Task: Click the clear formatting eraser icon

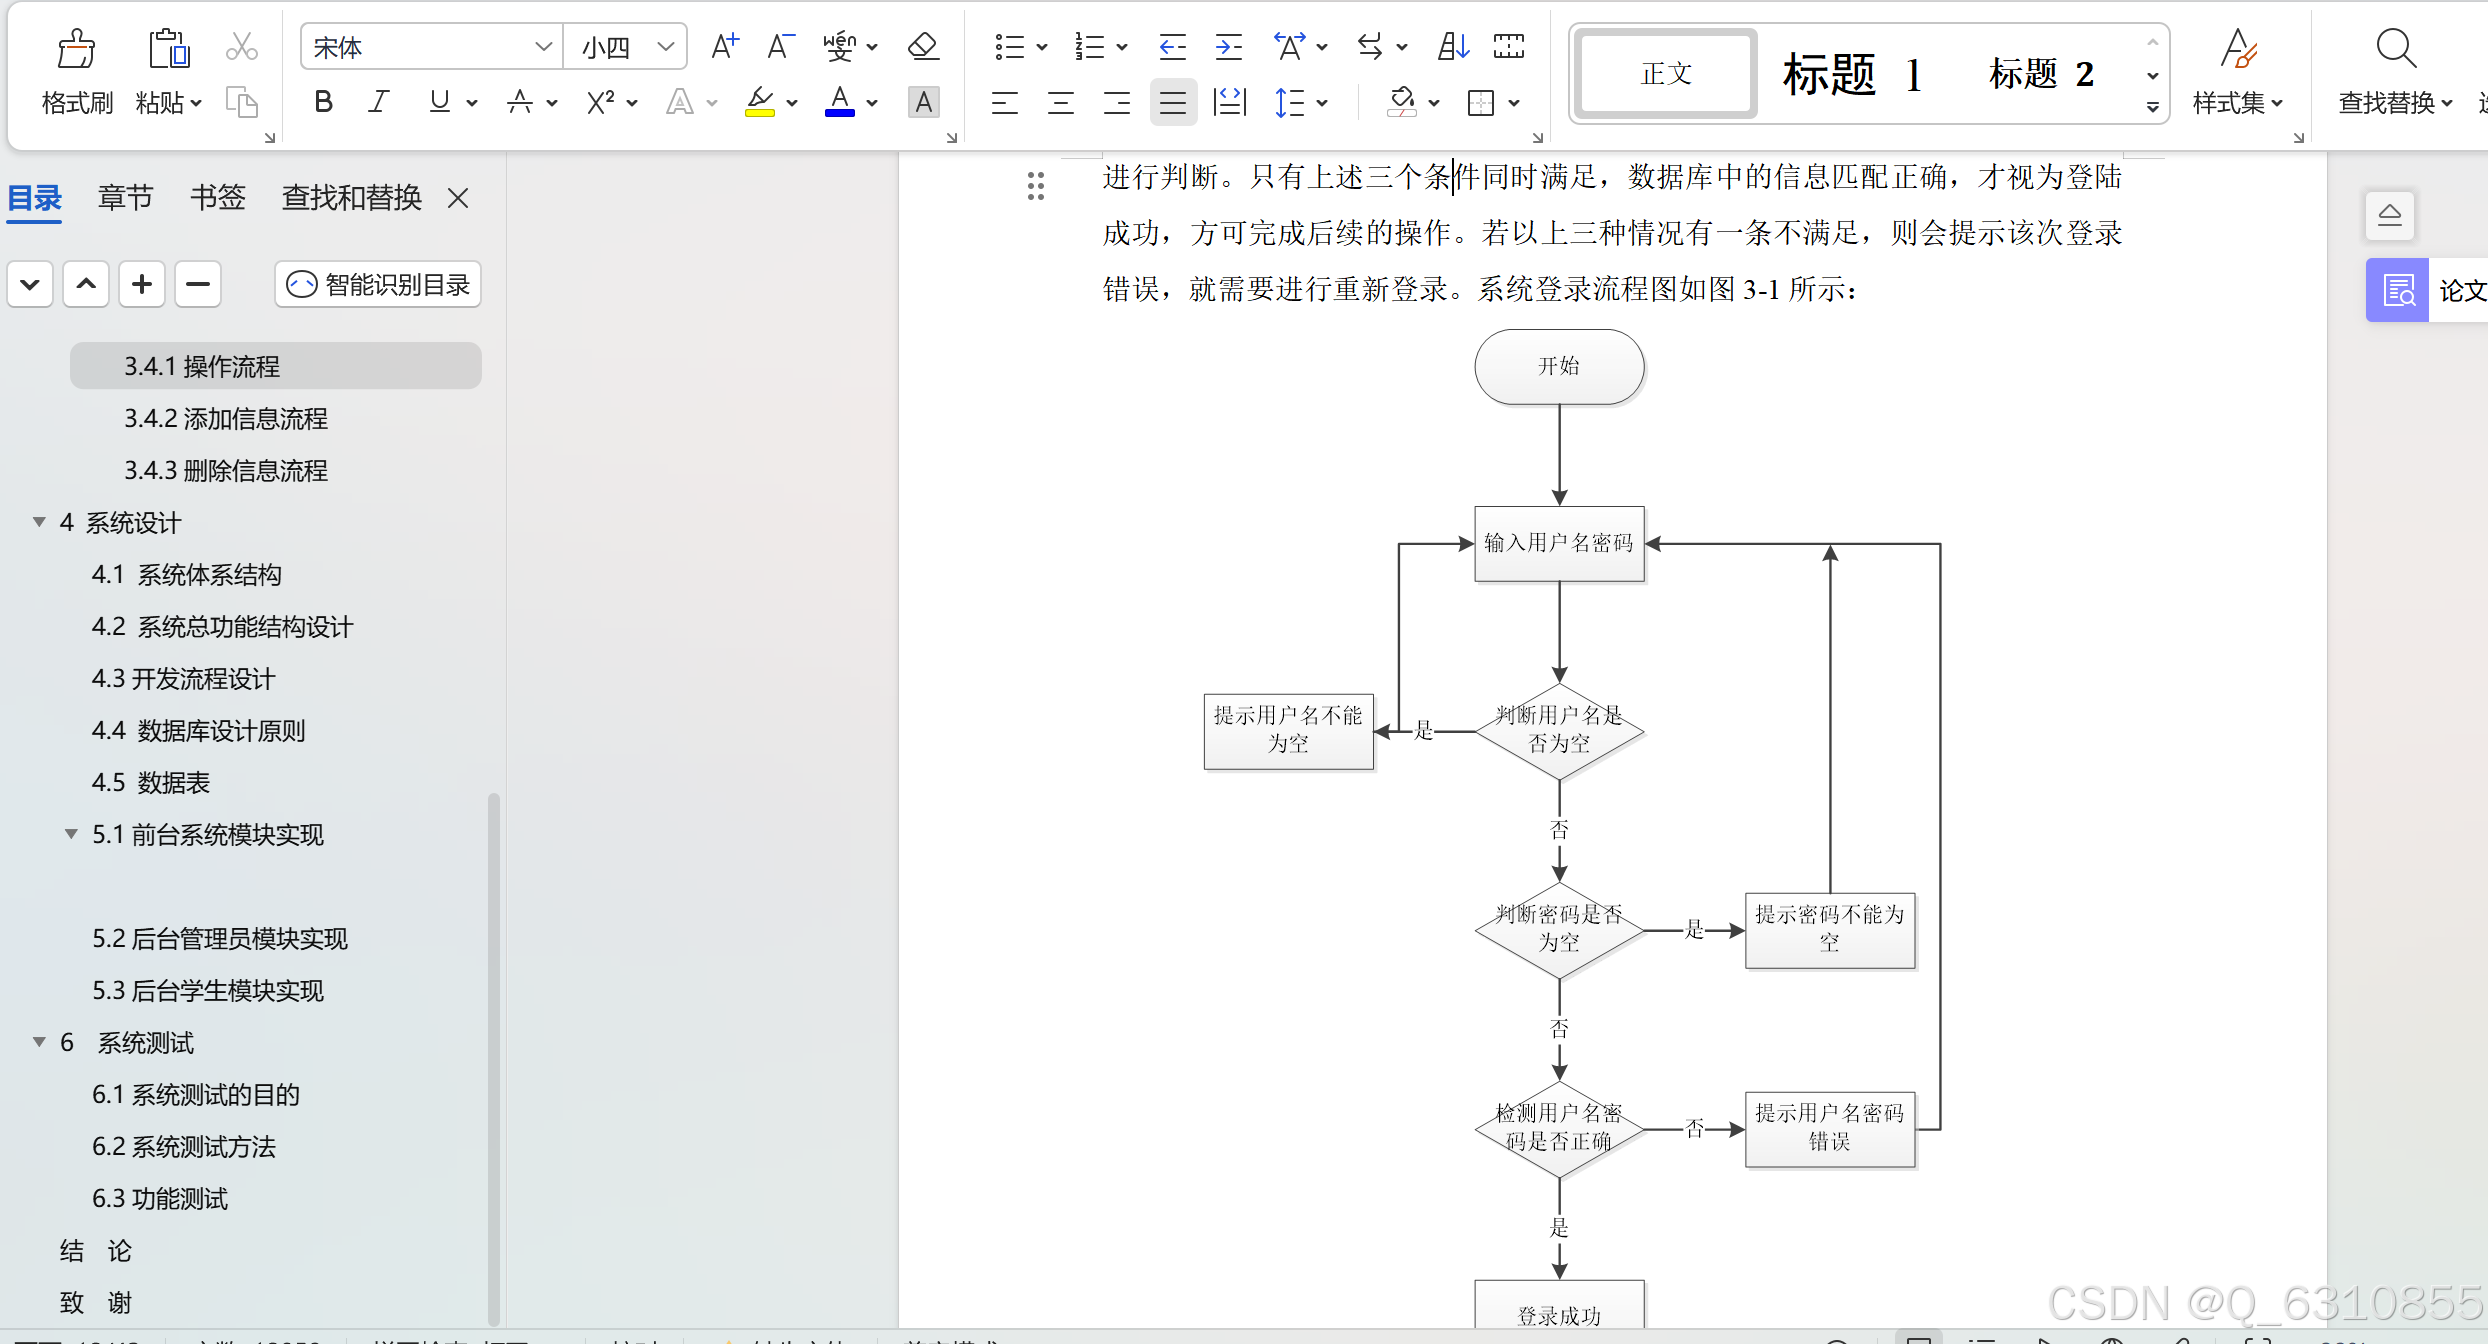Action: [x=922, y=46]
